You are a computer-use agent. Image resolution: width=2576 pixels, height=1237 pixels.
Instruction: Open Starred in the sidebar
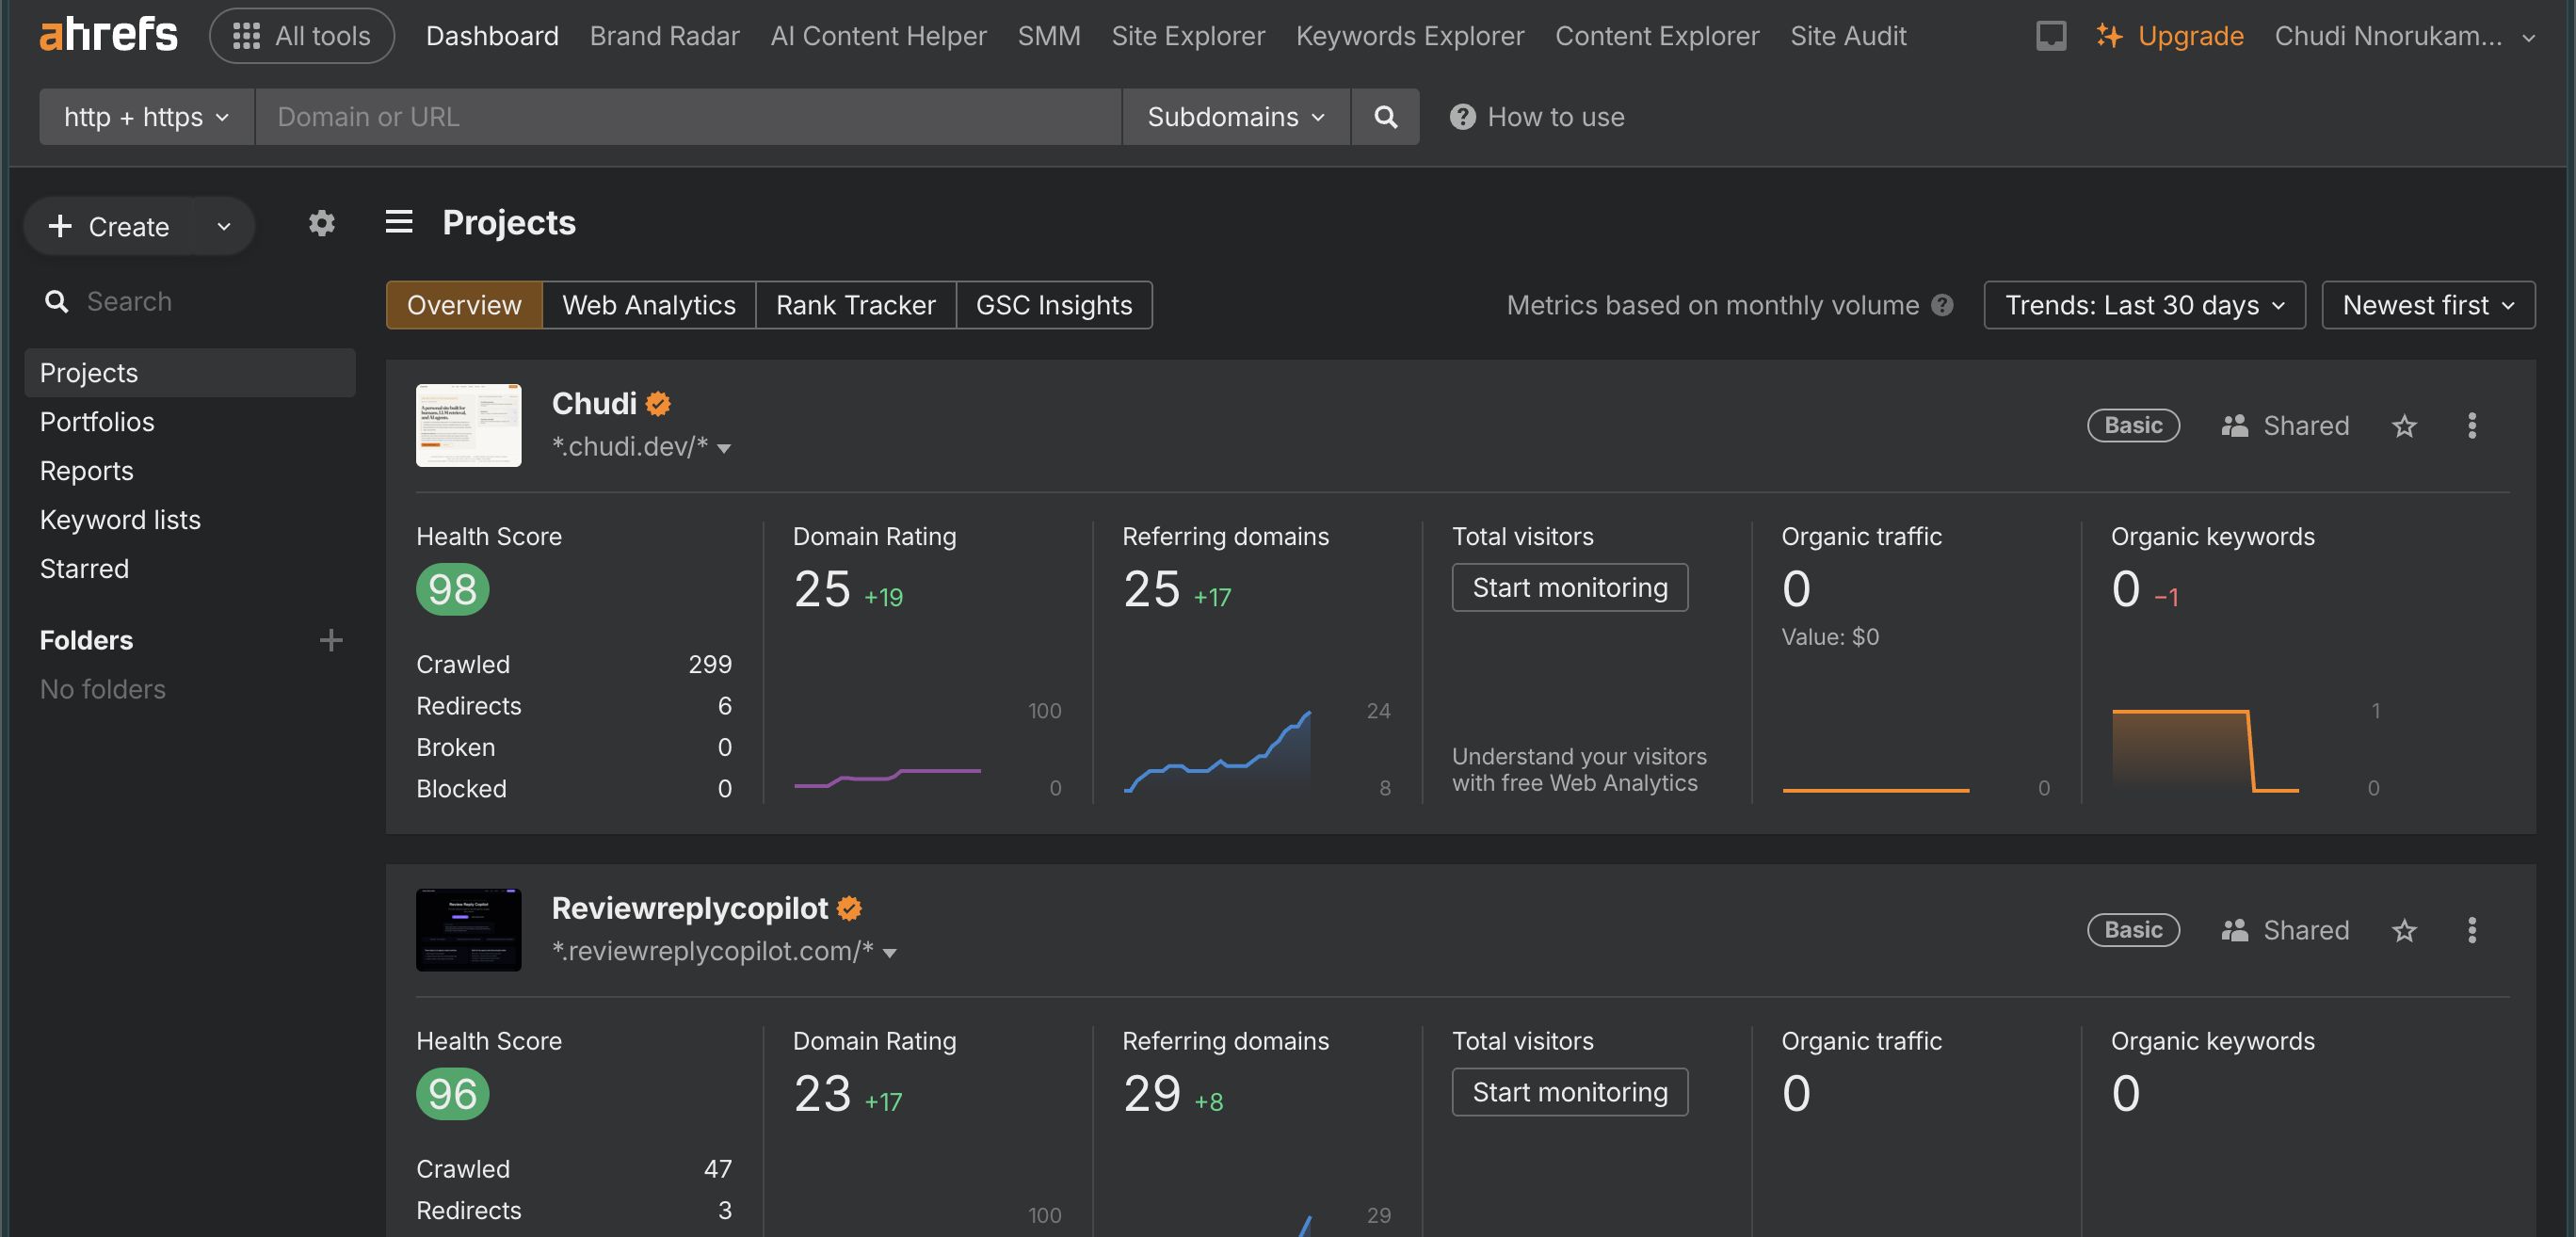pyautogui.click(x=84, y=569)
